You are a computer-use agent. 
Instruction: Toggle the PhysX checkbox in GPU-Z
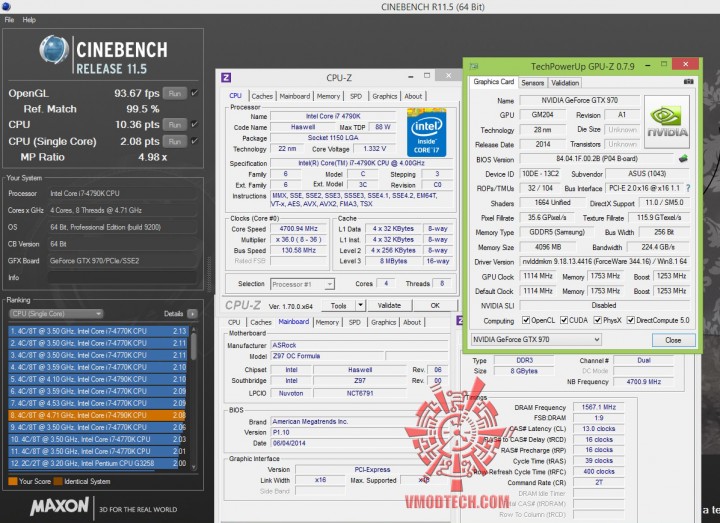[x=597, y=321]
